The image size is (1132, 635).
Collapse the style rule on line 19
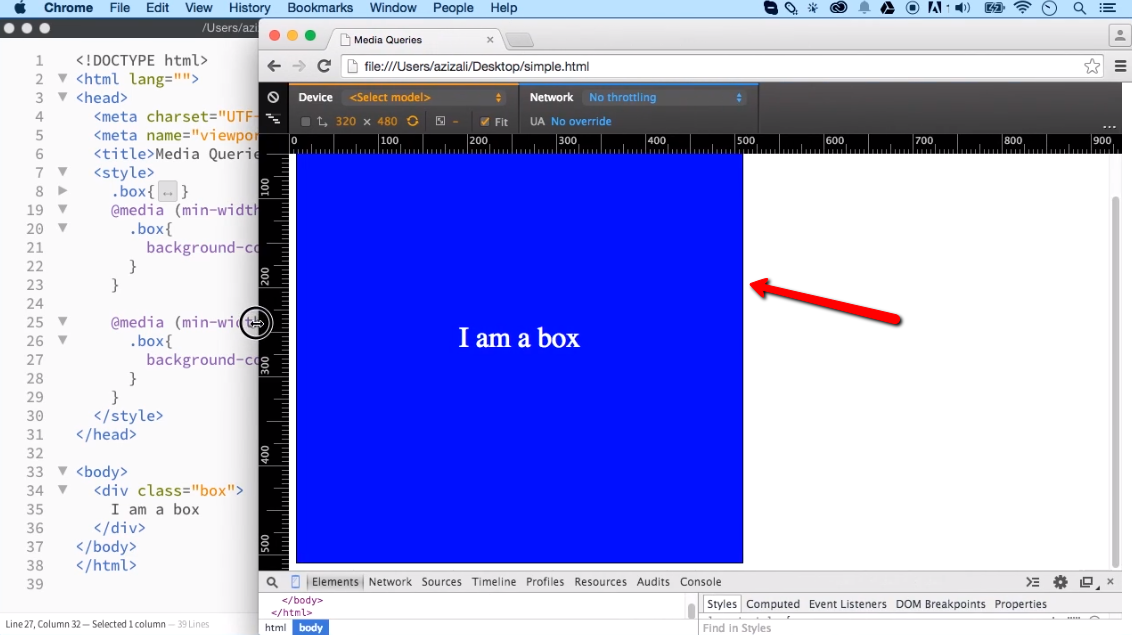62,209
